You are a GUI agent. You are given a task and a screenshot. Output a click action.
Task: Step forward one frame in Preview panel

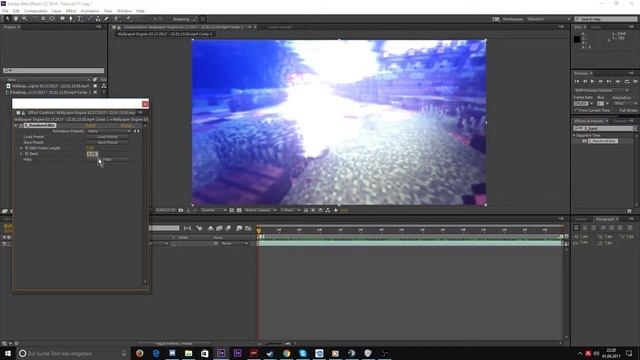coord(600,82)
